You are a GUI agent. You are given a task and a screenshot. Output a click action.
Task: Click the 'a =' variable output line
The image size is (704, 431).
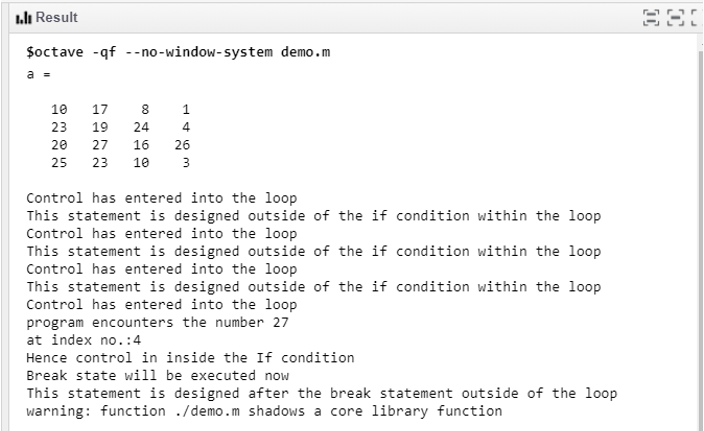click(x=36, y=72)
